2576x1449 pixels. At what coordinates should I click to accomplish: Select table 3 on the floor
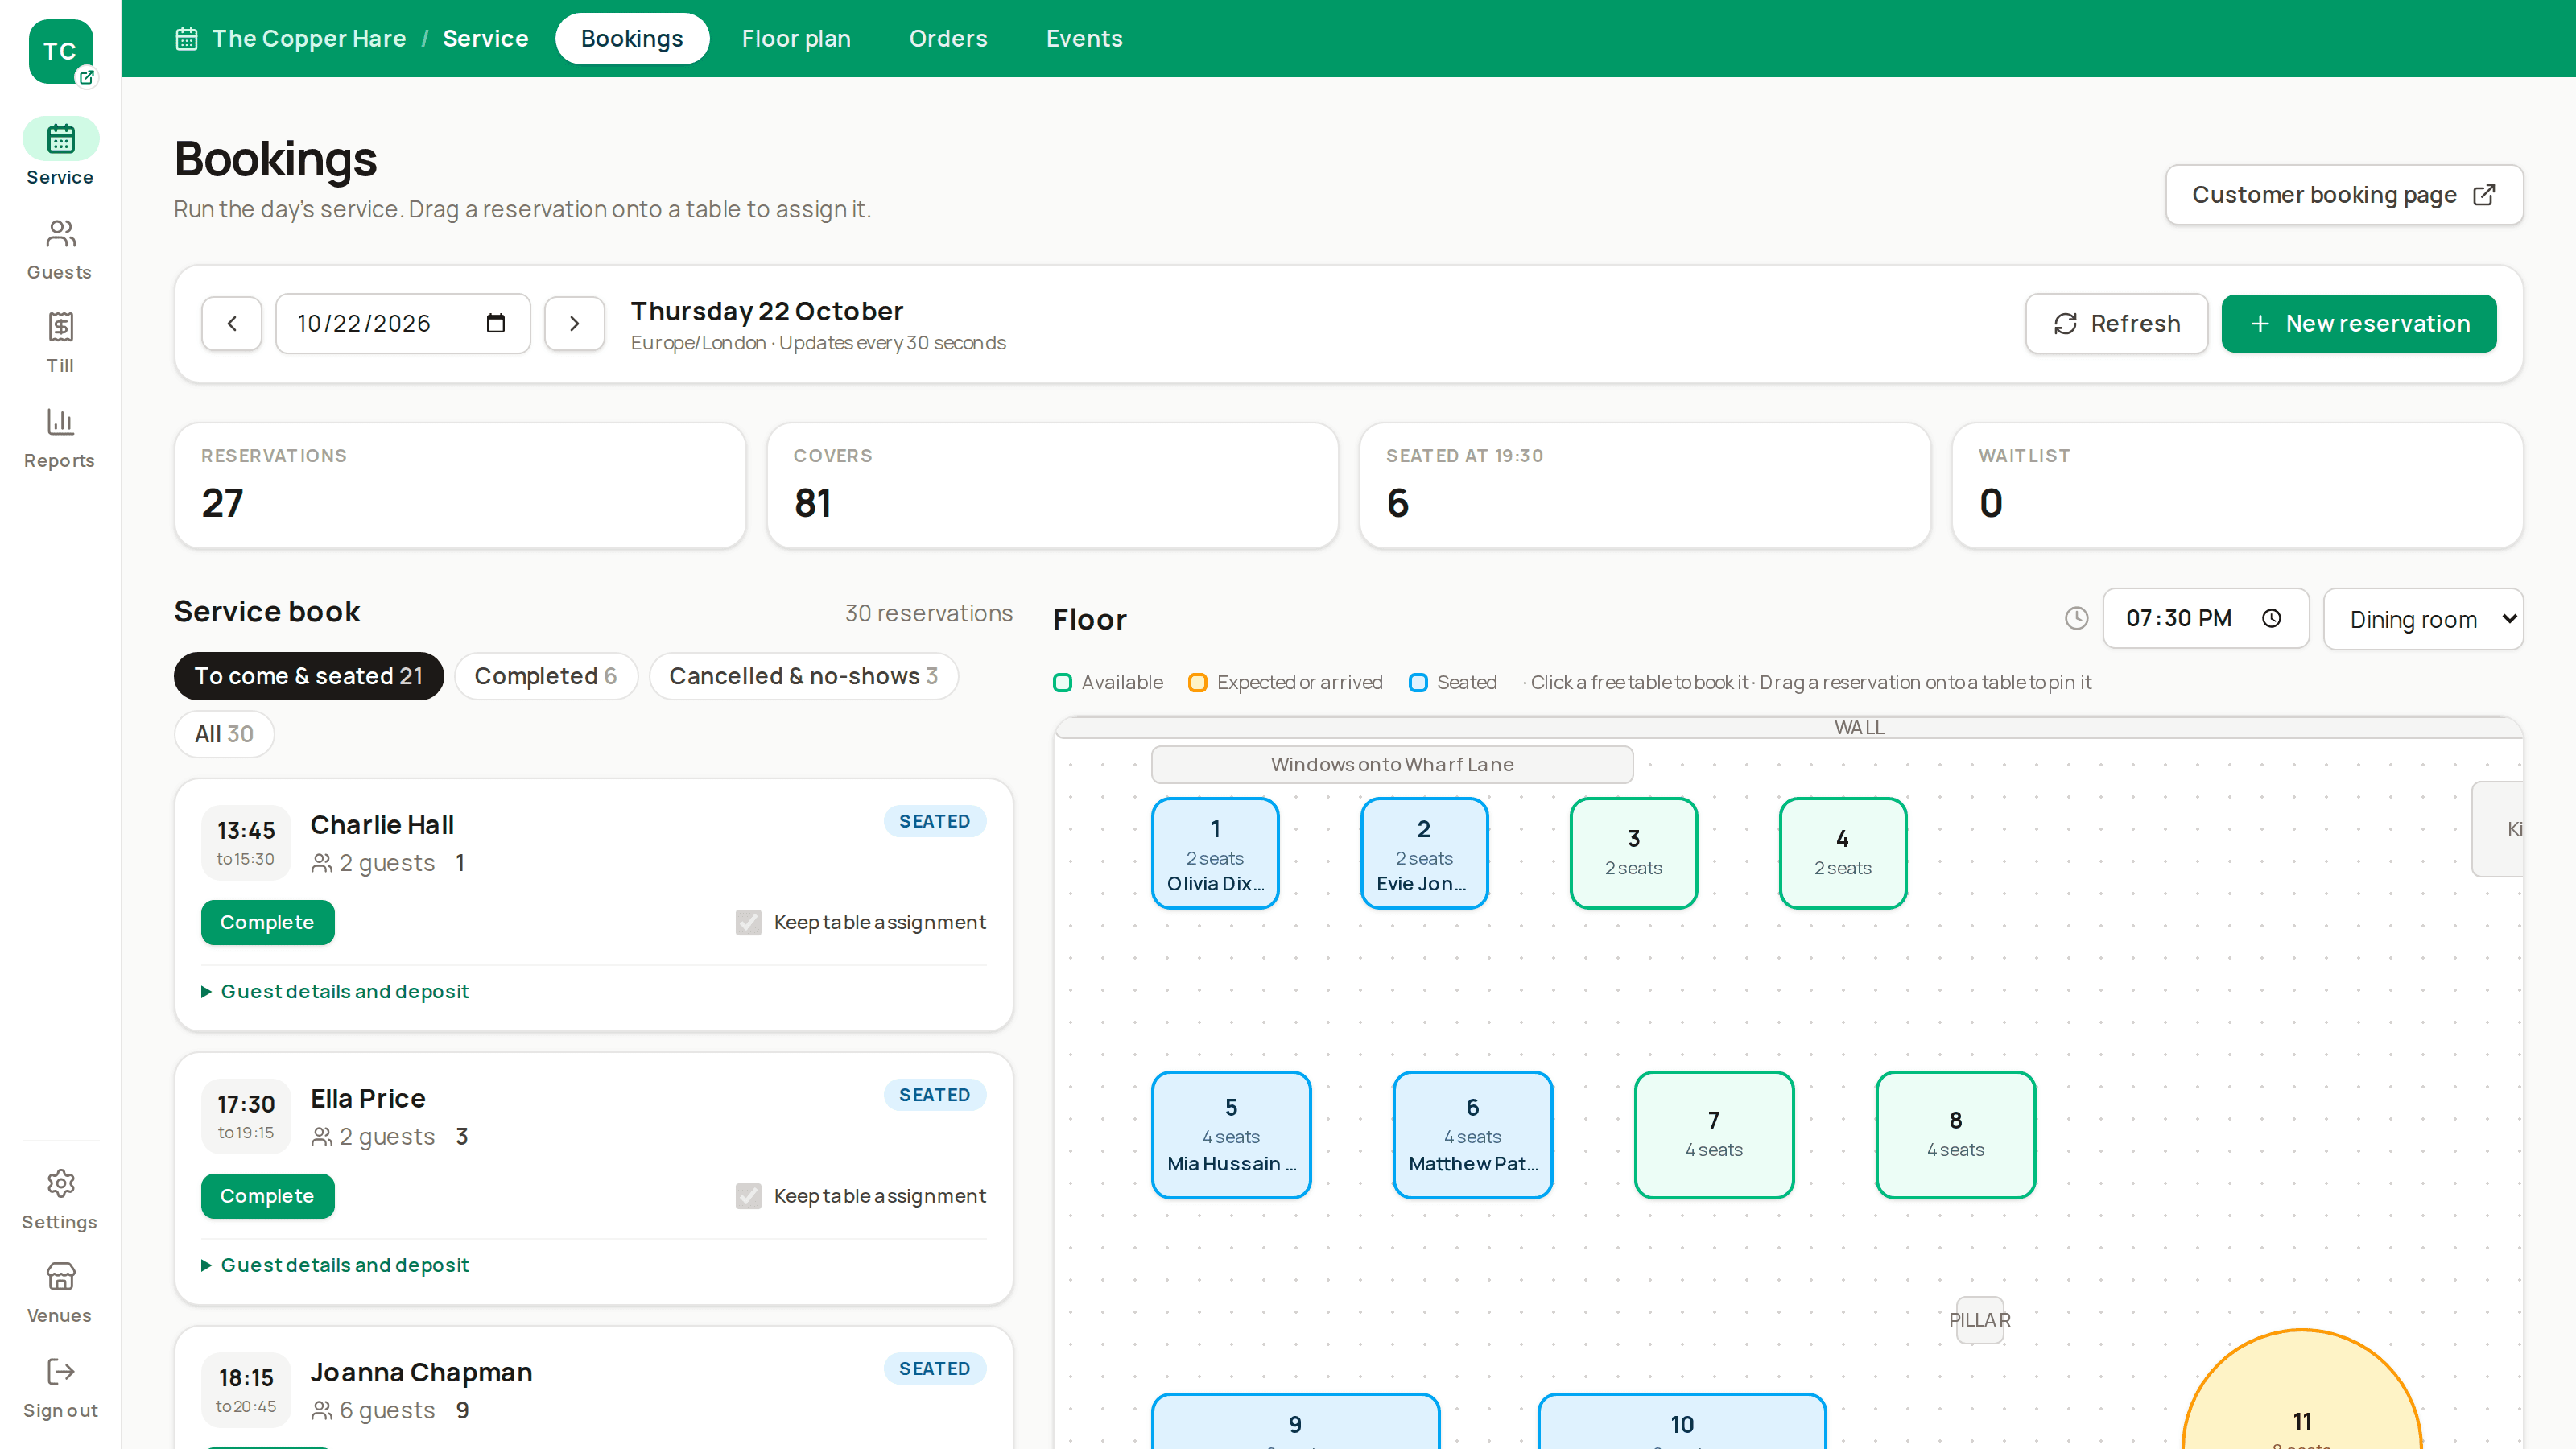[x=1633, y=853]
